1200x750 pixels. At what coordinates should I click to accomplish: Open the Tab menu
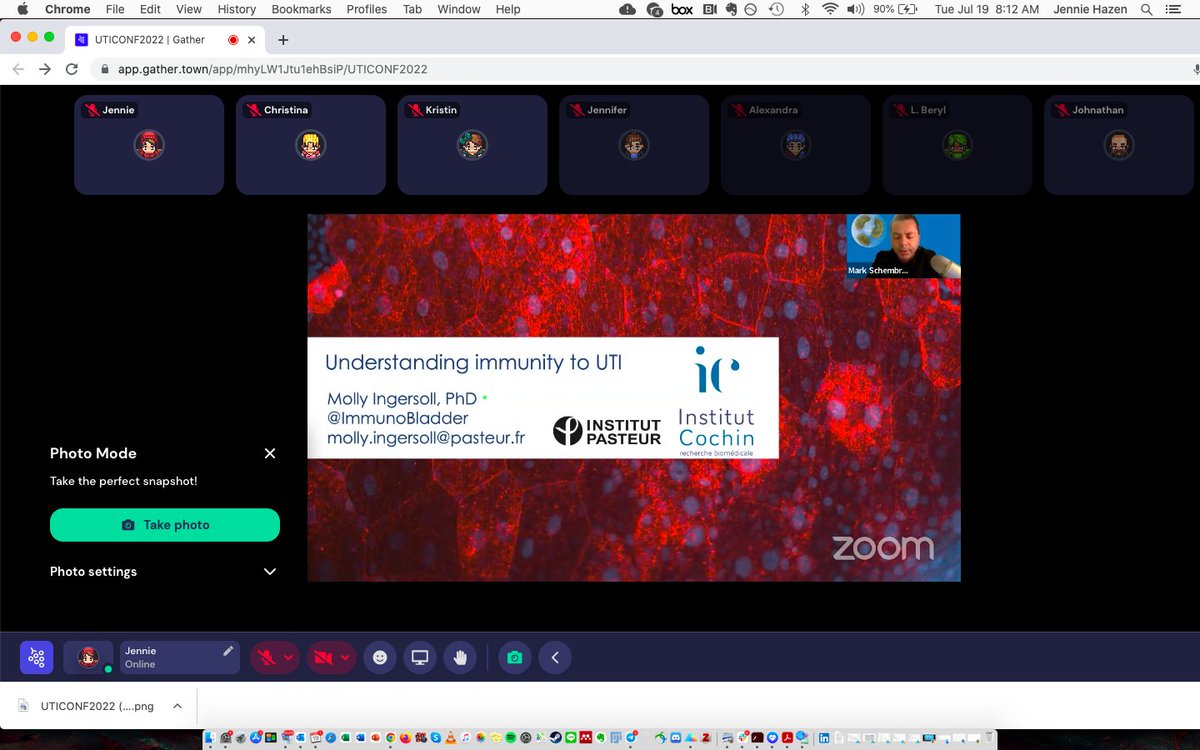412,9
